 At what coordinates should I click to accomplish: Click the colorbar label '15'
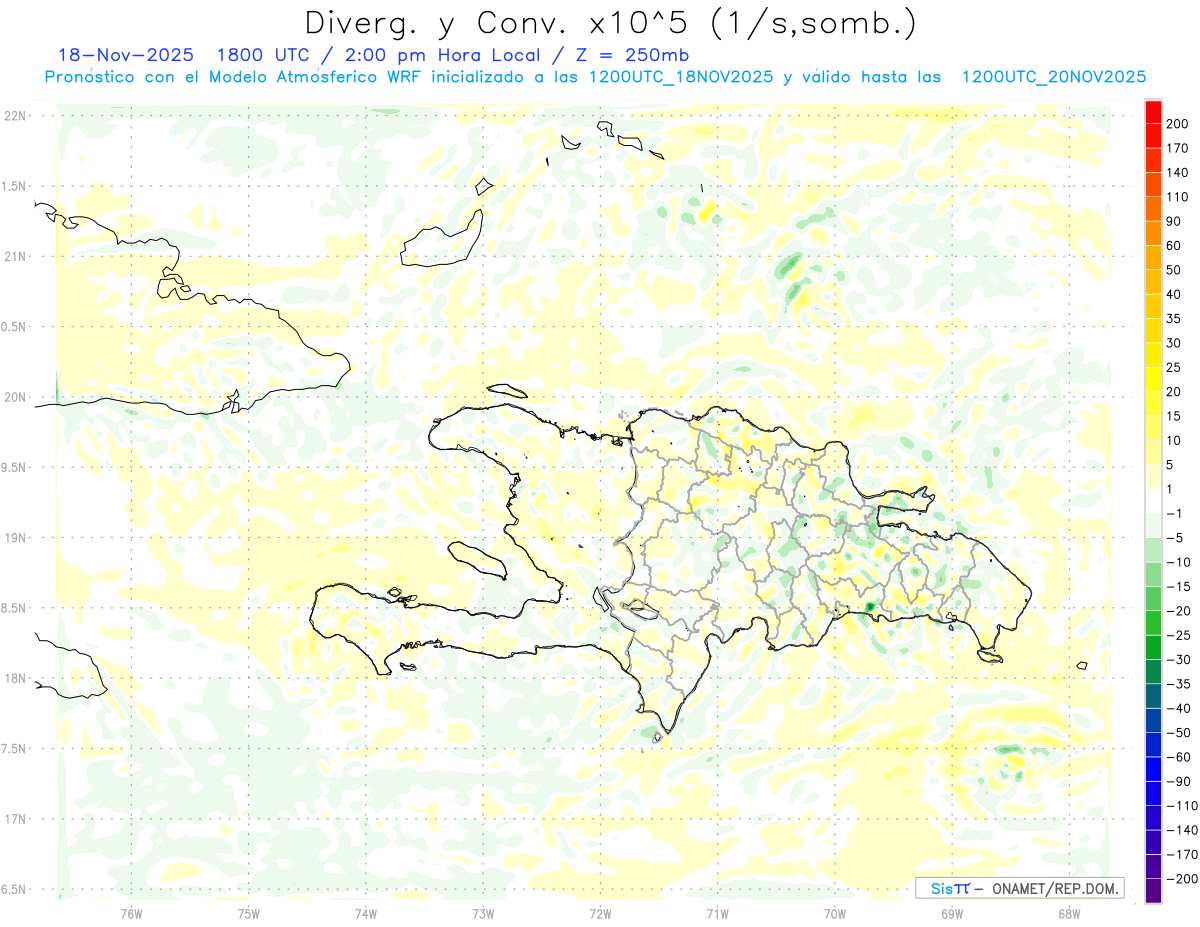pos(1174,416)
